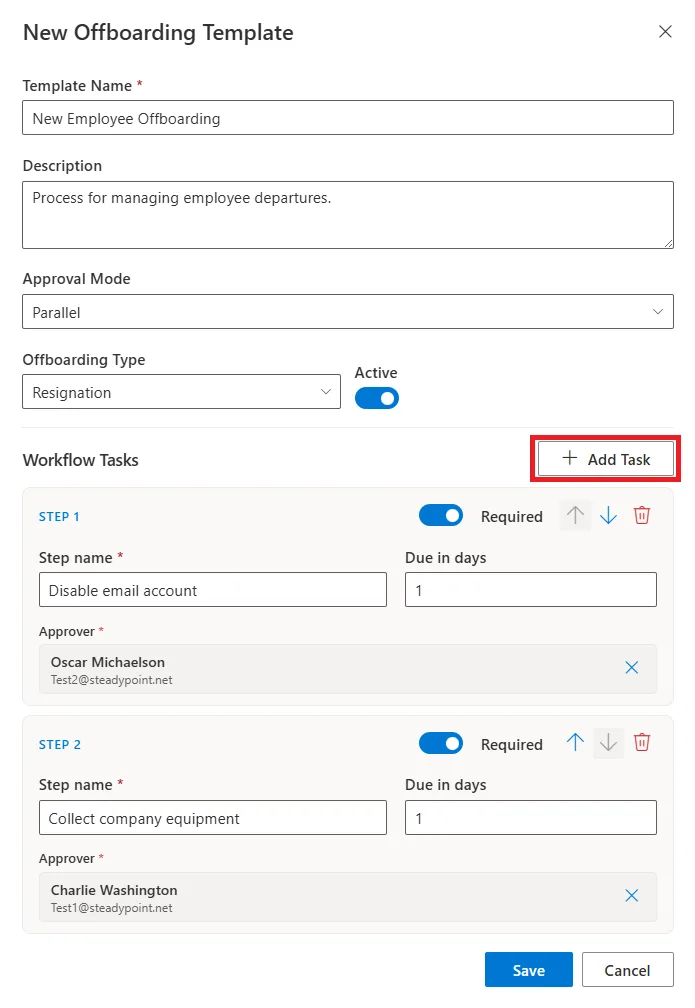Select the STEP 1 label
695x1008 pixels.
coord(59,517)
